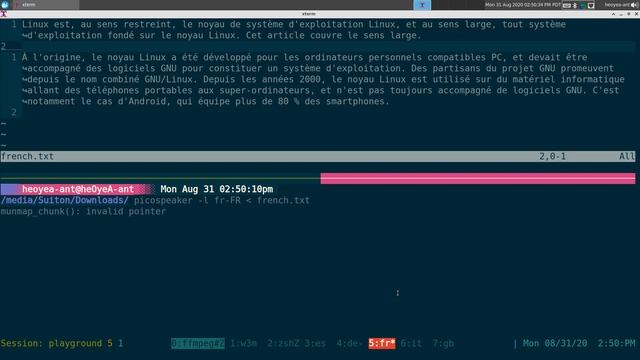640x360 pixels.
Task: Minimize the xterm window
Action: (621, 14)
